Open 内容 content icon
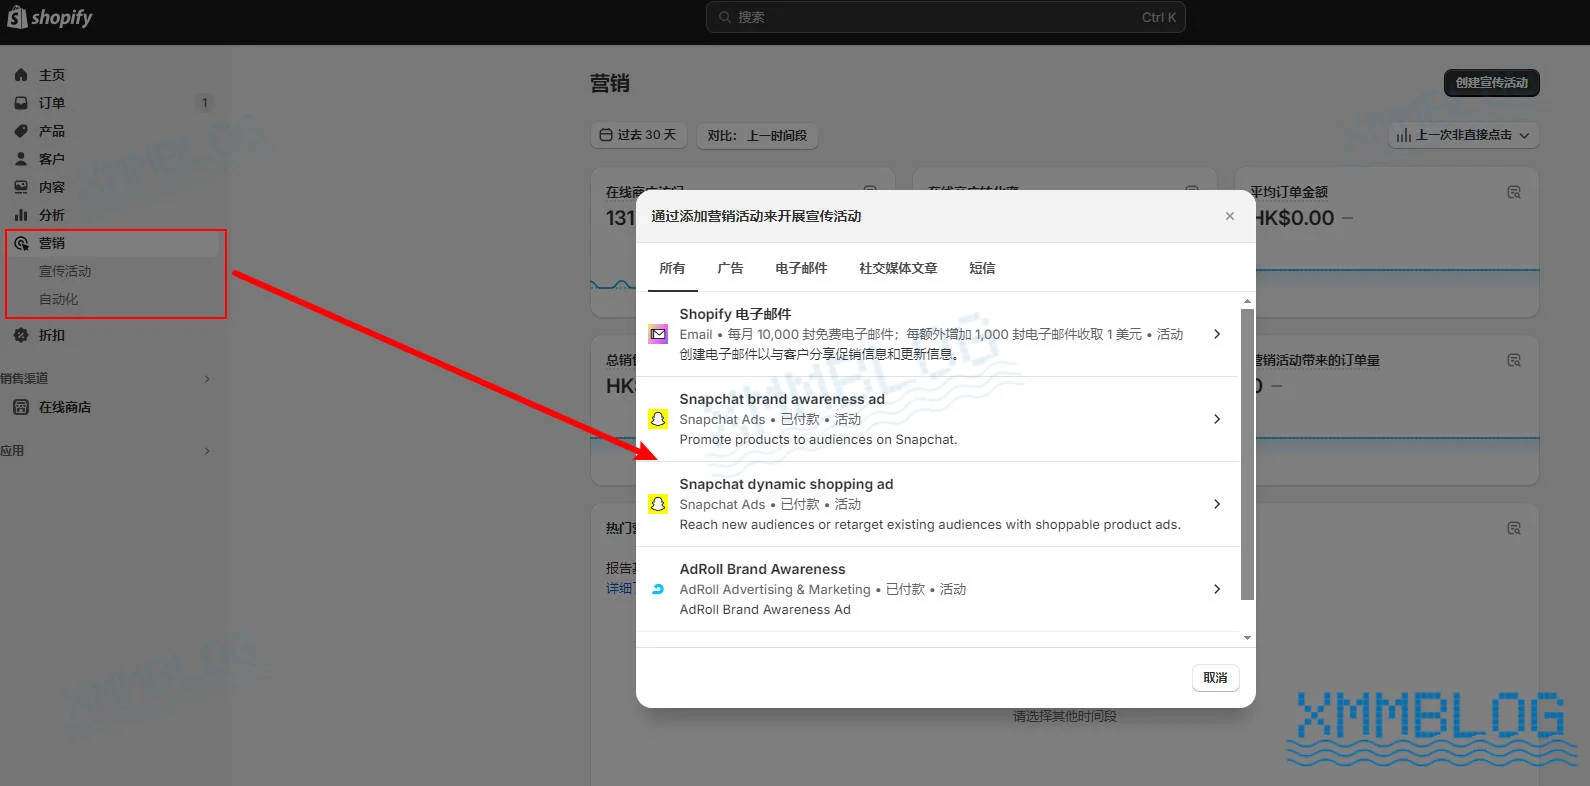The height and width of the screenshot is (786, 1590). [x=21, y=187]
